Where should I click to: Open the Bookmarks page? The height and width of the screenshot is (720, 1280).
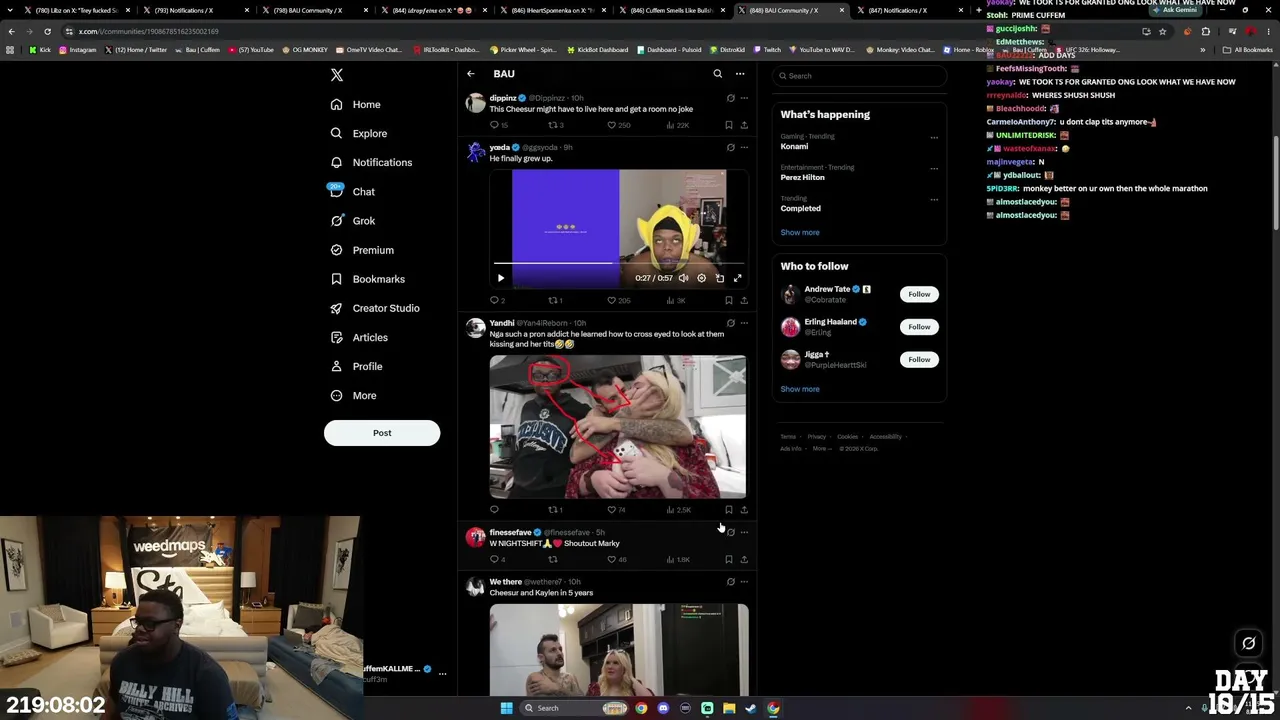(x=367, y=279)
